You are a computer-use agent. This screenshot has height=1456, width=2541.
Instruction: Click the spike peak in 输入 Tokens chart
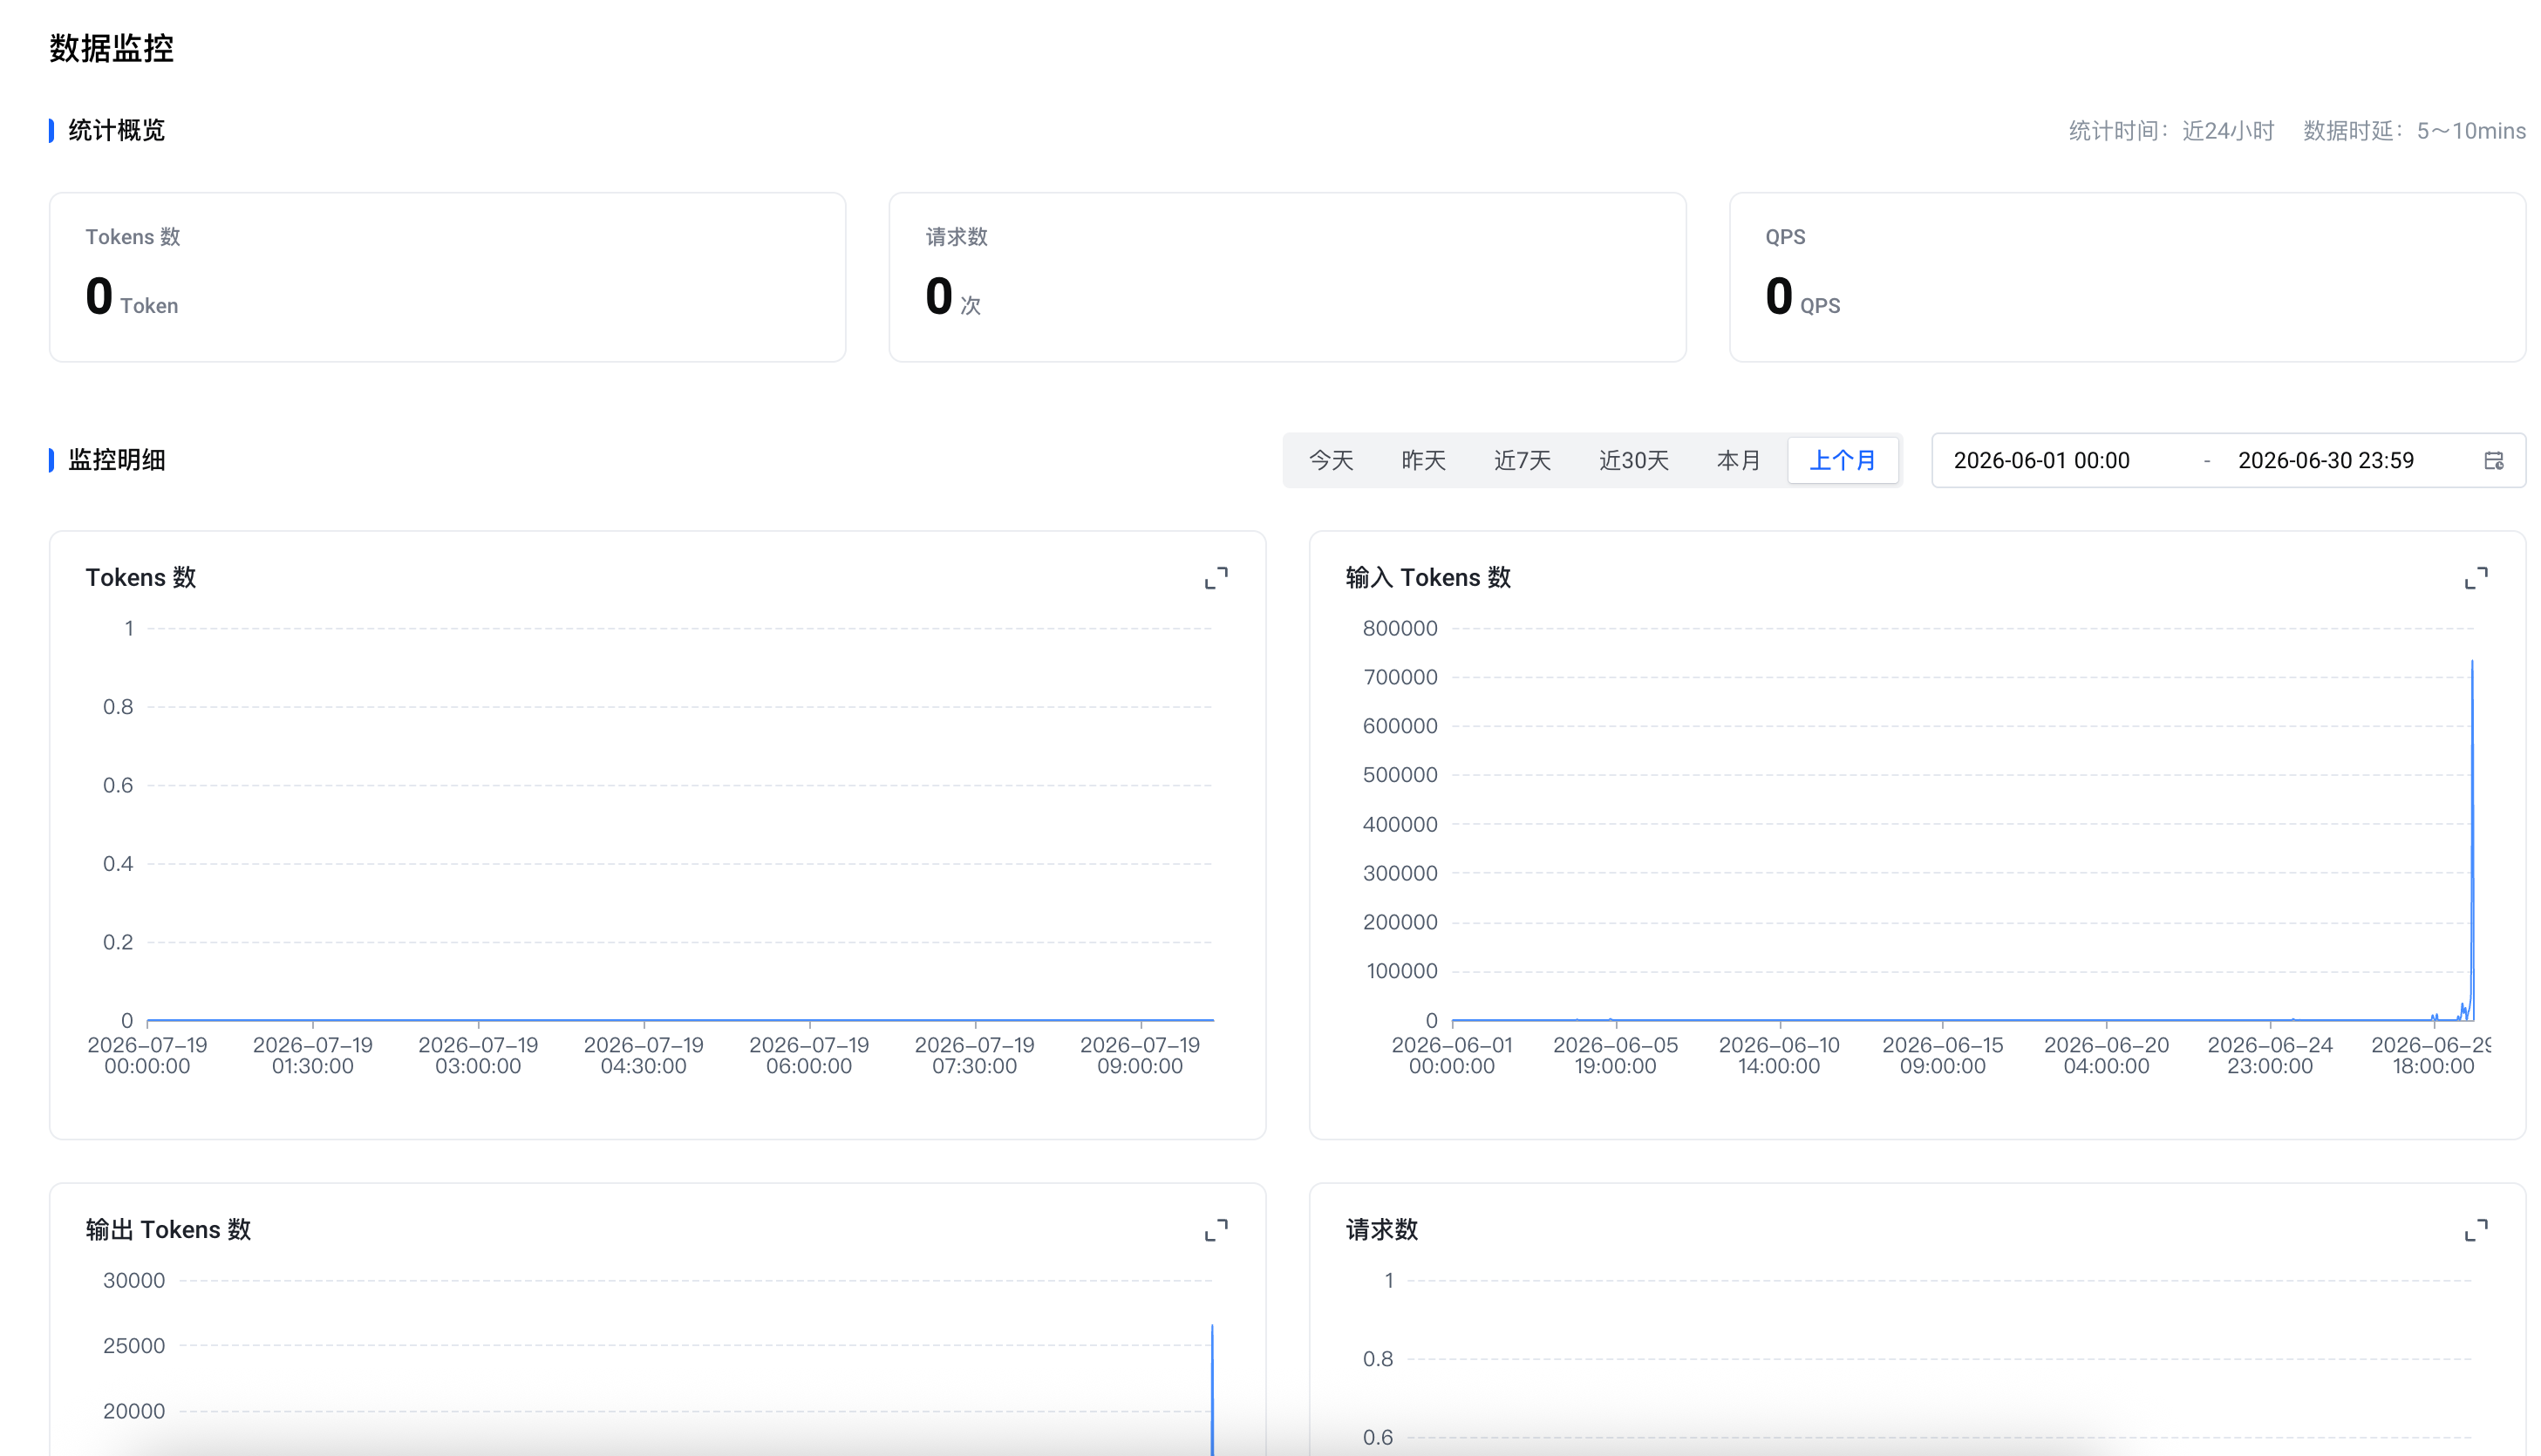pyautogui.click(x=2472, y=662)
